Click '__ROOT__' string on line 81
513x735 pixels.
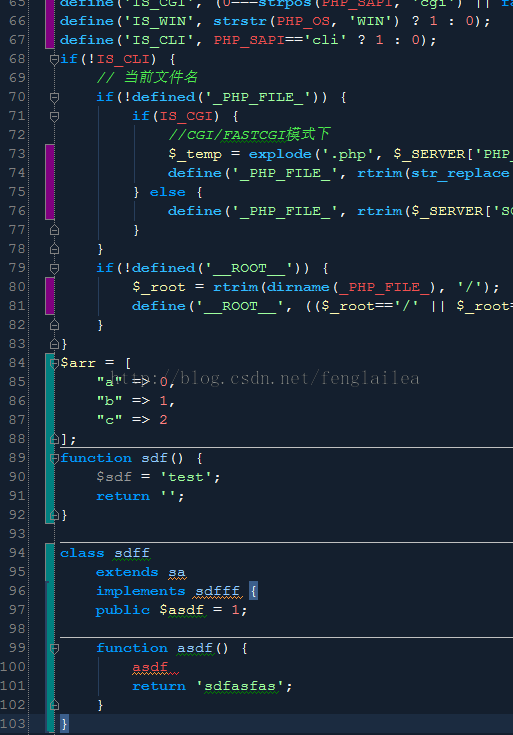click(x=240, y=306)
